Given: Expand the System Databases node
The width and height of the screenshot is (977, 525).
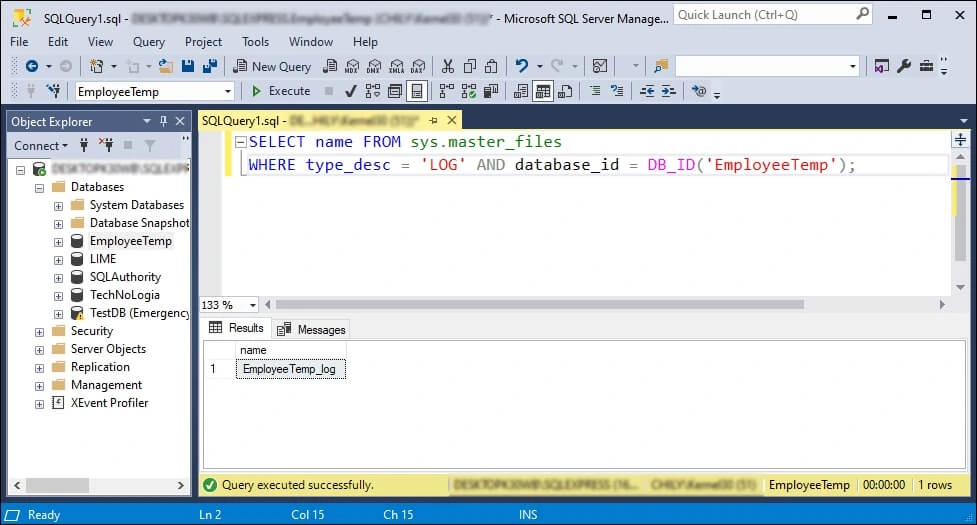Looking at the screenshot, I should click(58, 206).
